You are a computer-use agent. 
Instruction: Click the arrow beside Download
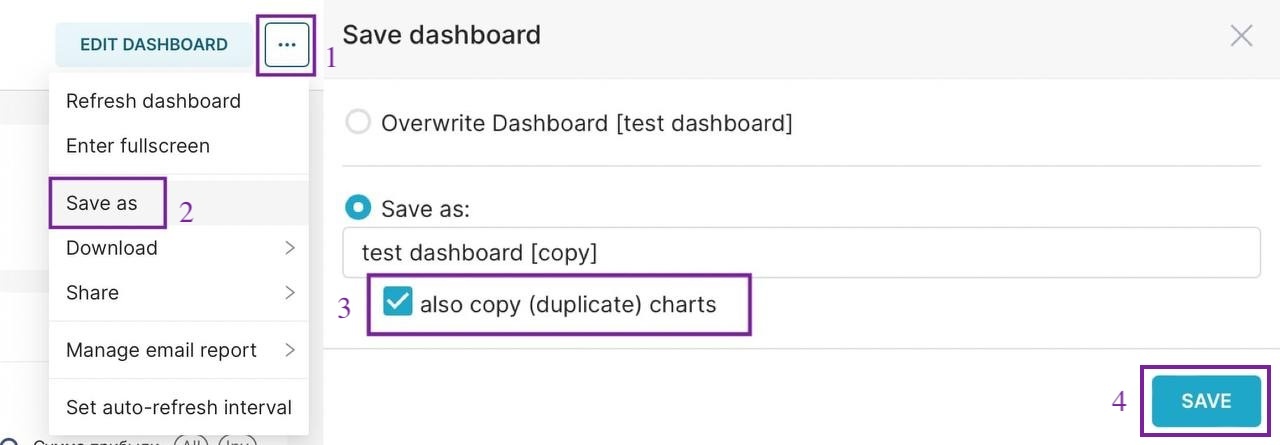pyautogui.click(x=290, y=248)
